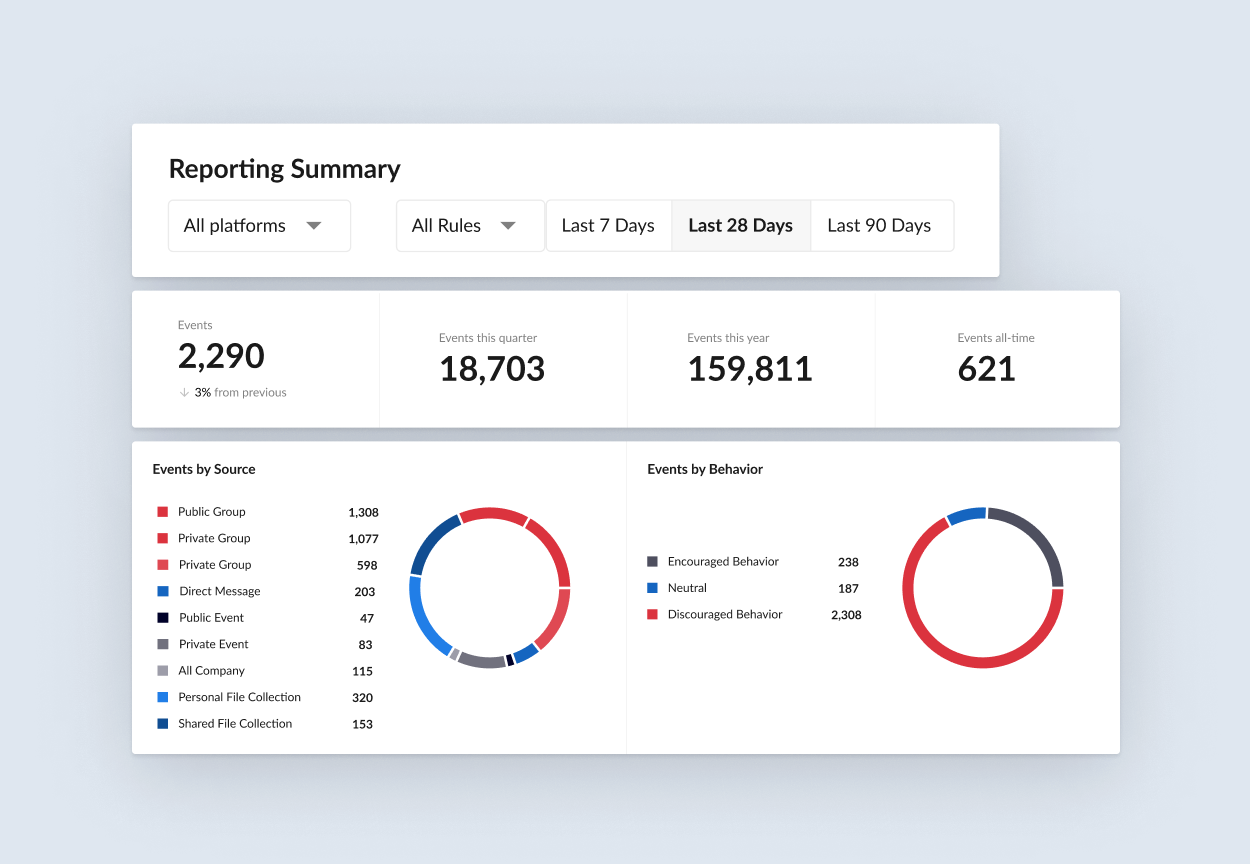
Task: Select the Shared File Collection swatch
Action: [x=162, y=724]
